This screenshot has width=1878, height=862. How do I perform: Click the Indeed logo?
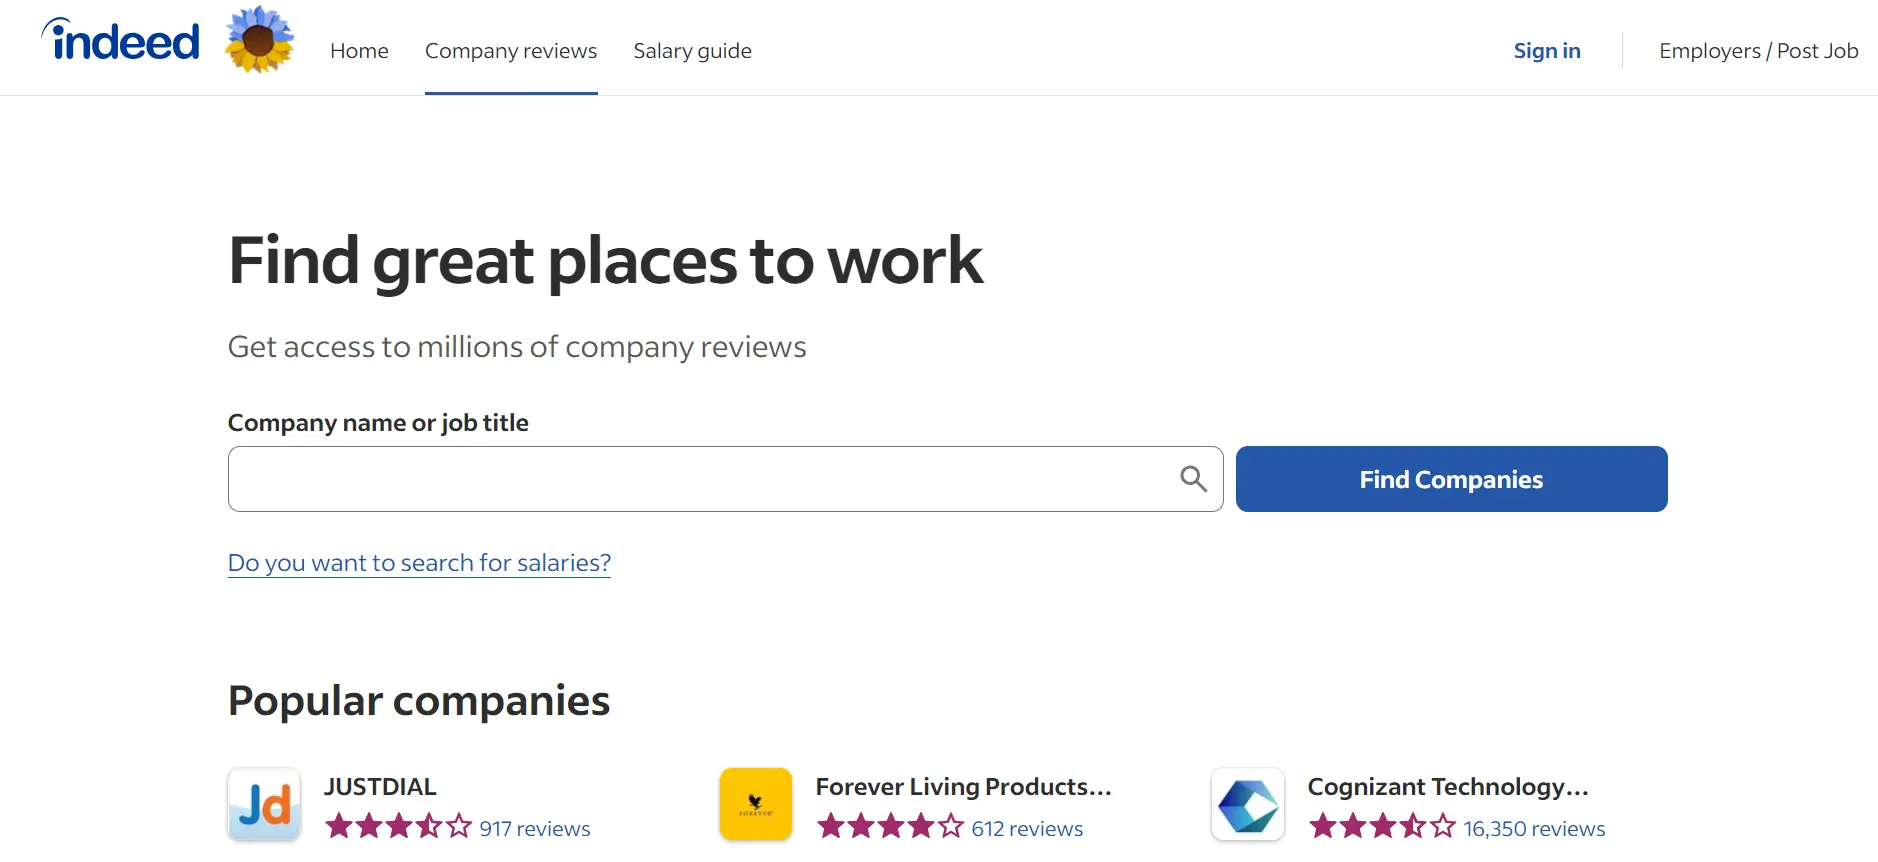tap(120, 40)
